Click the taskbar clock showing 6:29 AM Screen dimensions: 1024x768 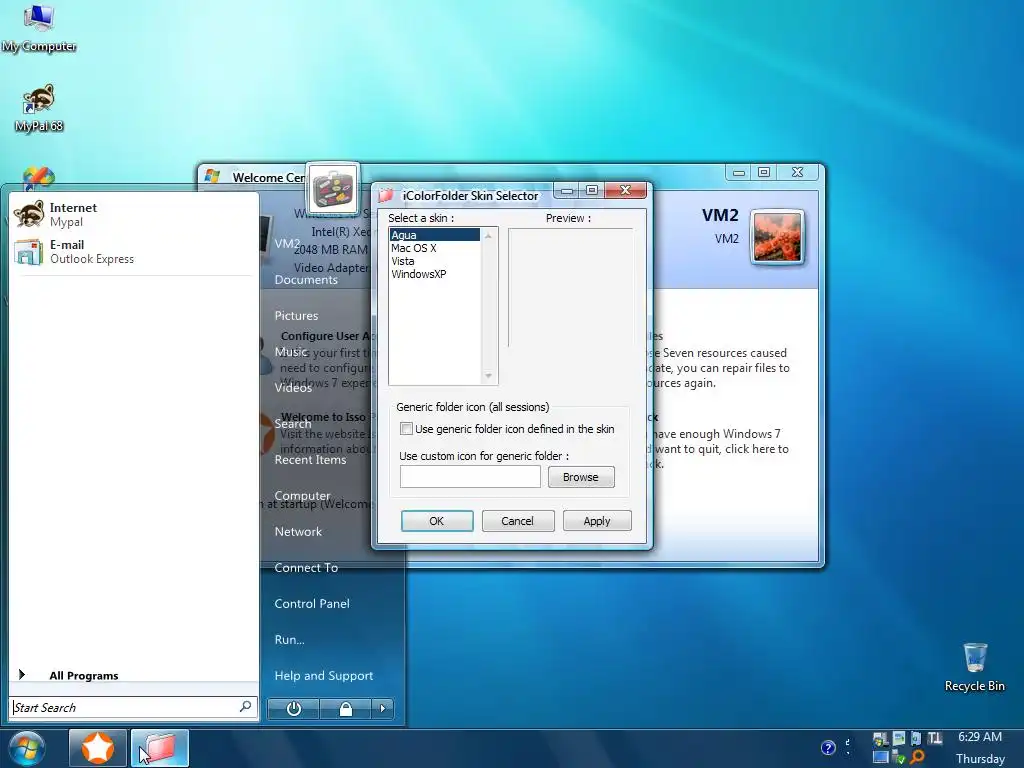tap(980, 737)
